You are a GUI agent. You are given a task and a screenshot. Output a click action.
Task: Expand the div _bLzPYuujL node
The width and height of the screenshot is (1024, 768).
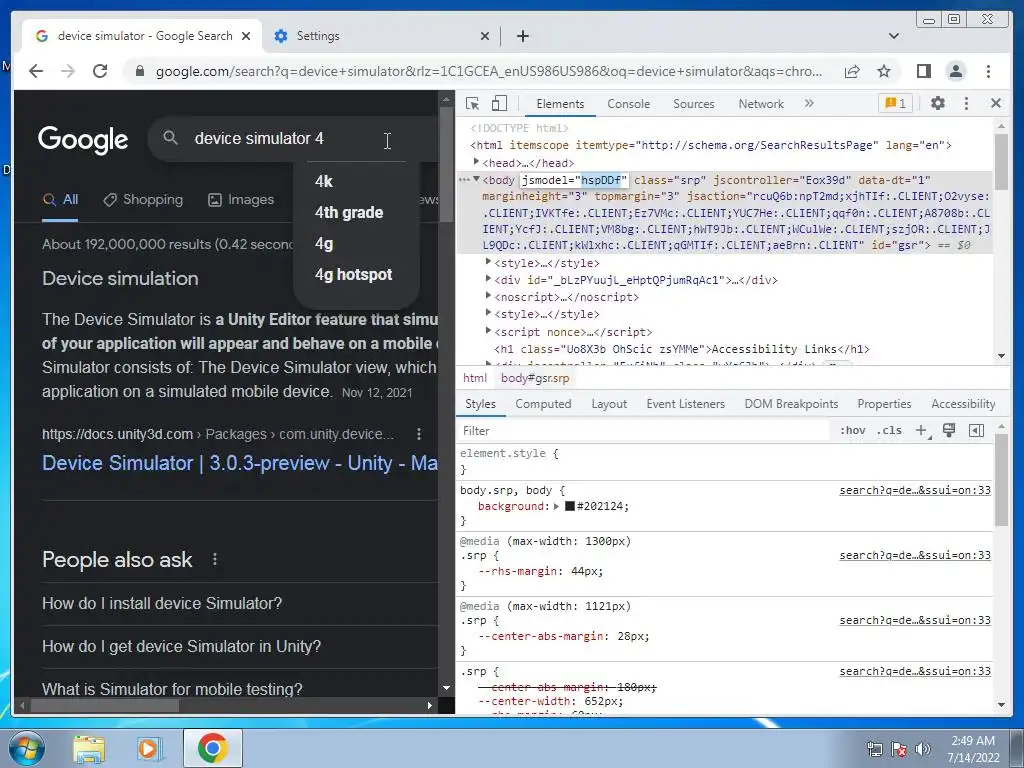(x=488, y=279)
